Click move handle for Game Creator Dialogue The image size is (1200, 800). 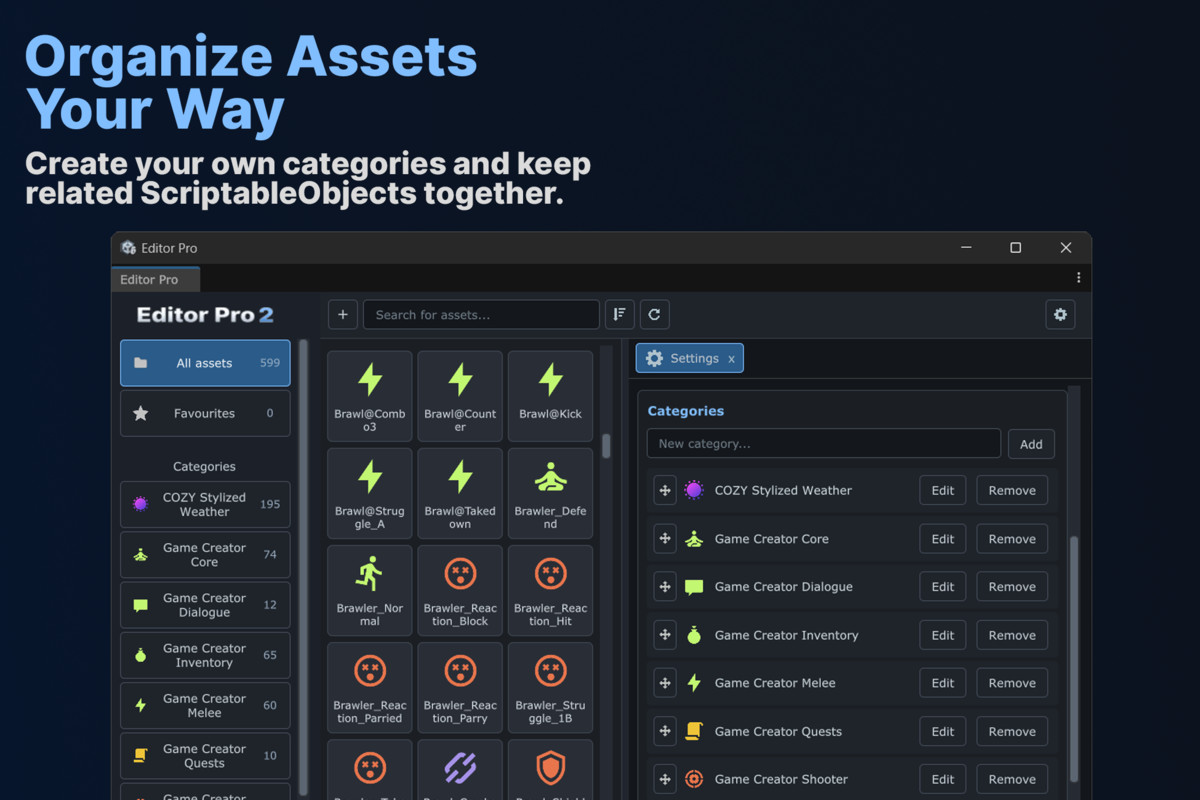point(665,586)
